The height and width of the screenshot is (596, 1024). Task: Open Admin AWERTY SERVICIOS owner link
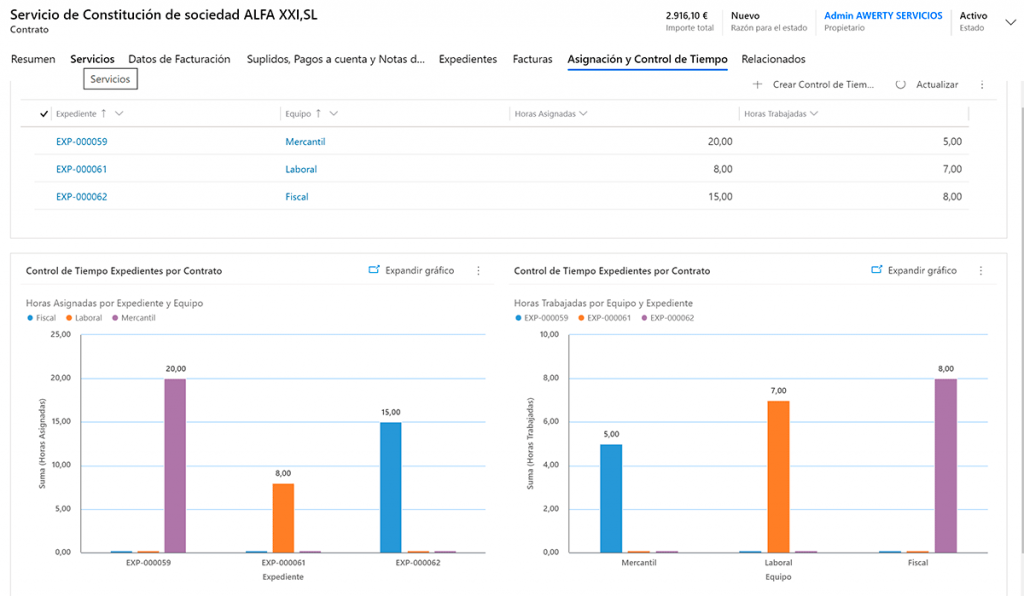click(x=882, y=16)
